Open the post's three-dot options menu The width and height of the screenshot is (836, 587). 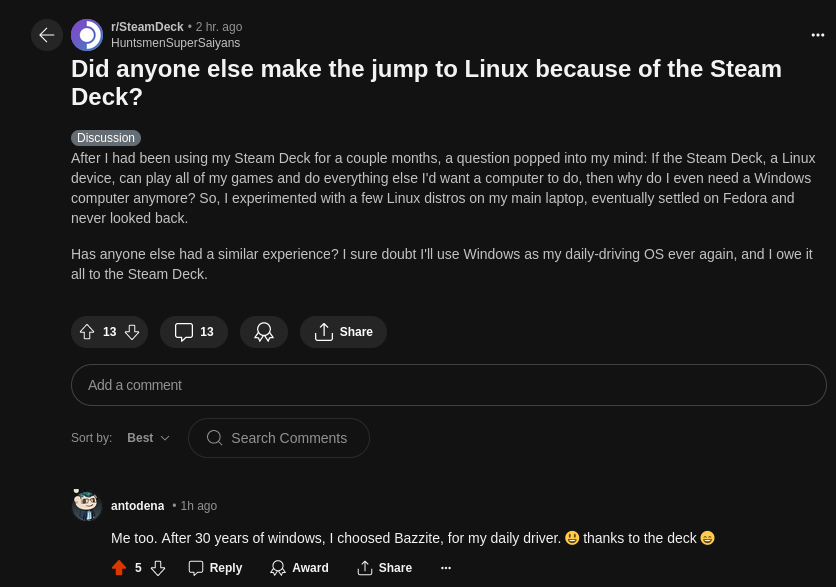coord(818,35)
